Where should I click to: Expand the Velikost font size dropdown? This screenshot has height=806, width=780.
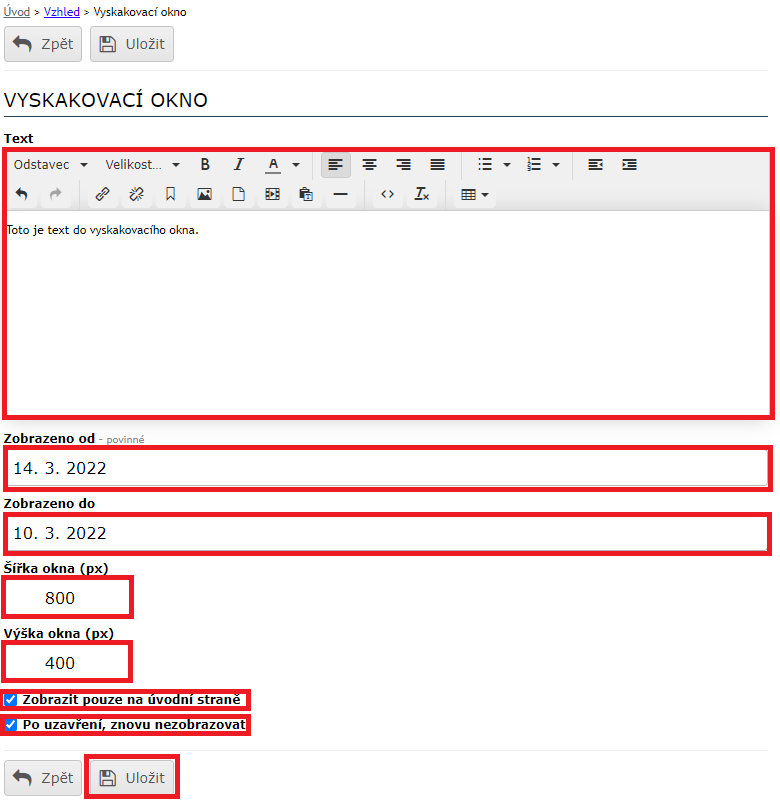point(142,165)
